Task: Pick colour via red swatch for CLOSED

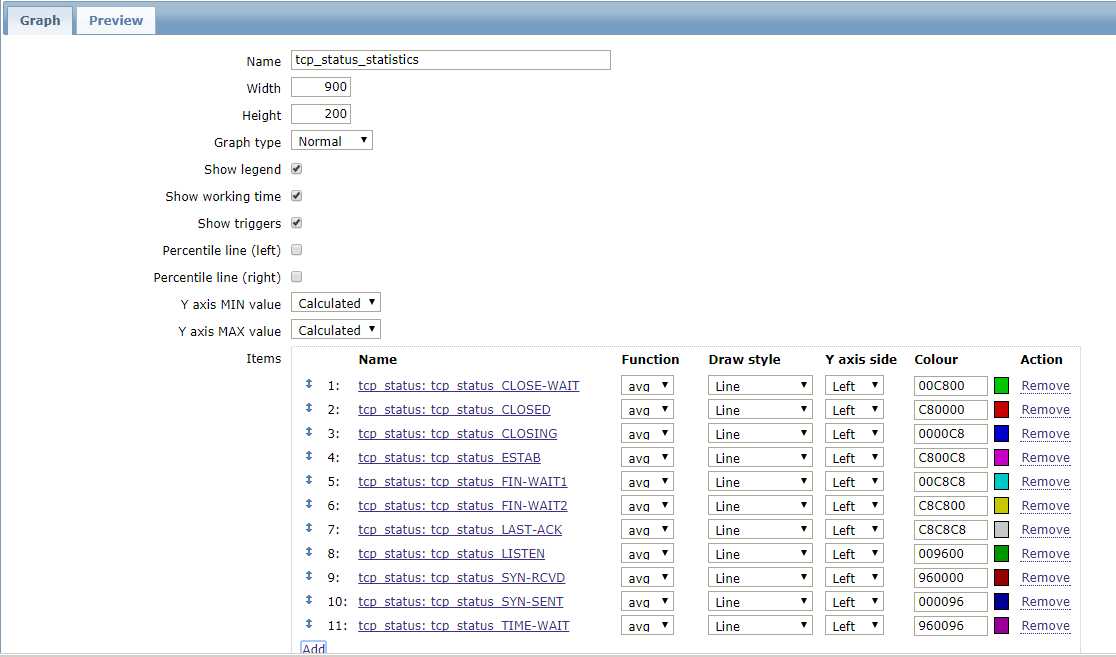Action: click(1001, 410)
